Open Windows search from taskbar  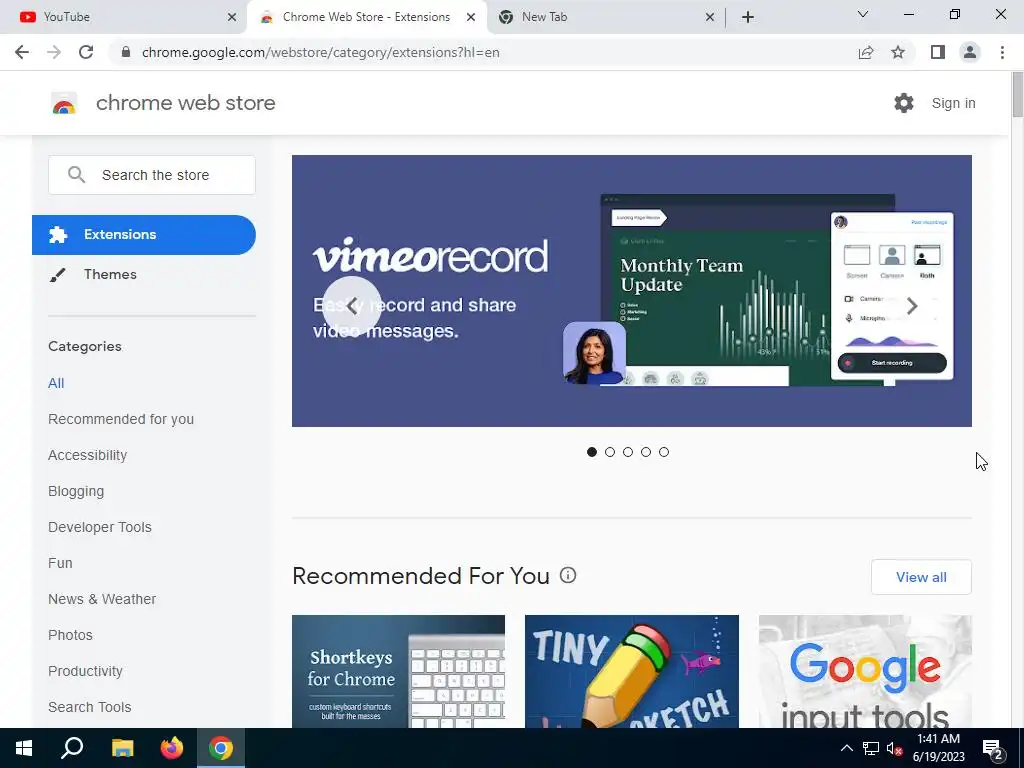tap(72, 748)
